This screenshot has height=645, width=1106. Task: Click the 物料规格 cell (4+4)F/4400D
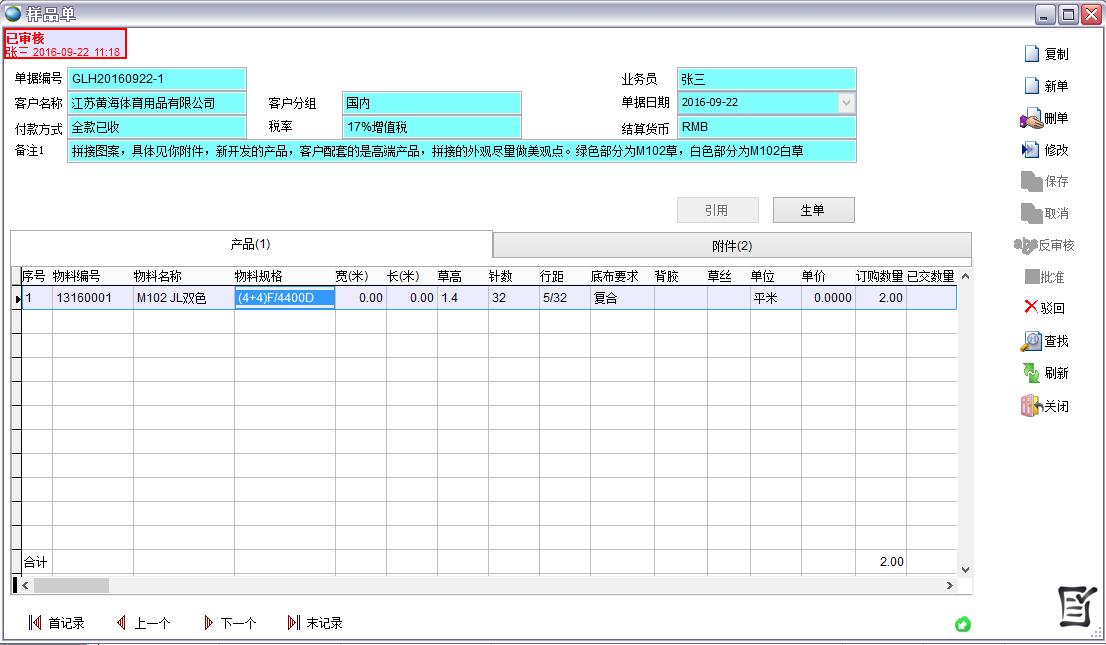tap(284, 298)
